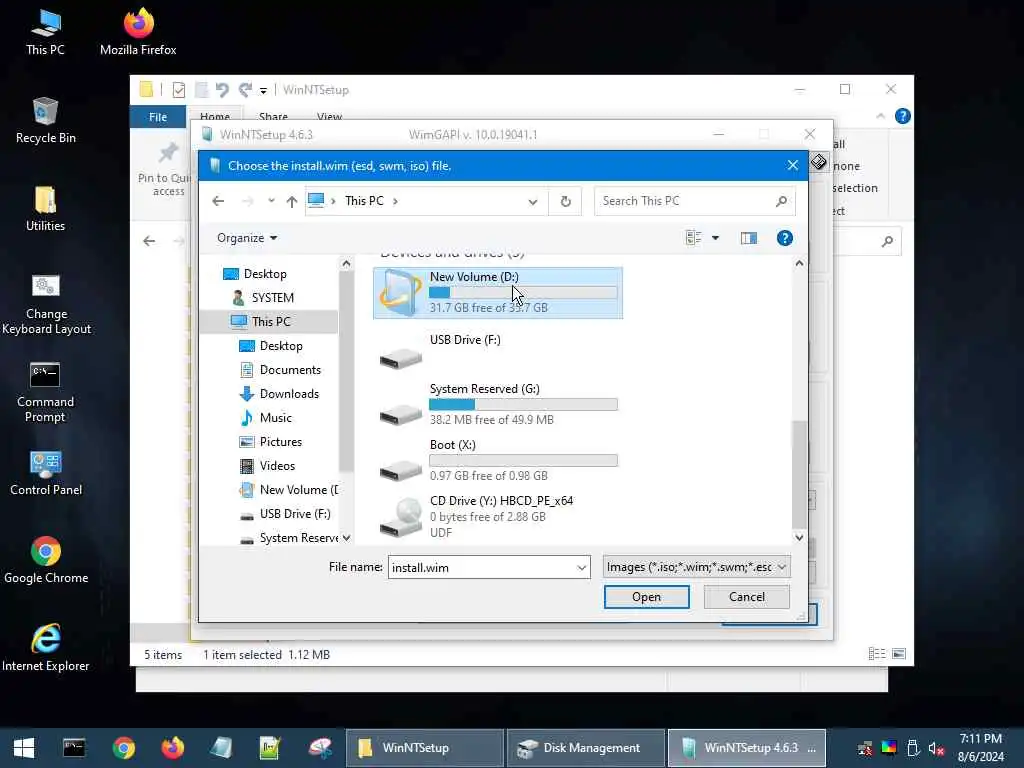The width and height of the screenshot is (1024, 768).
Task: Select This PC in navigation tree
Action: tap(269, 322)
